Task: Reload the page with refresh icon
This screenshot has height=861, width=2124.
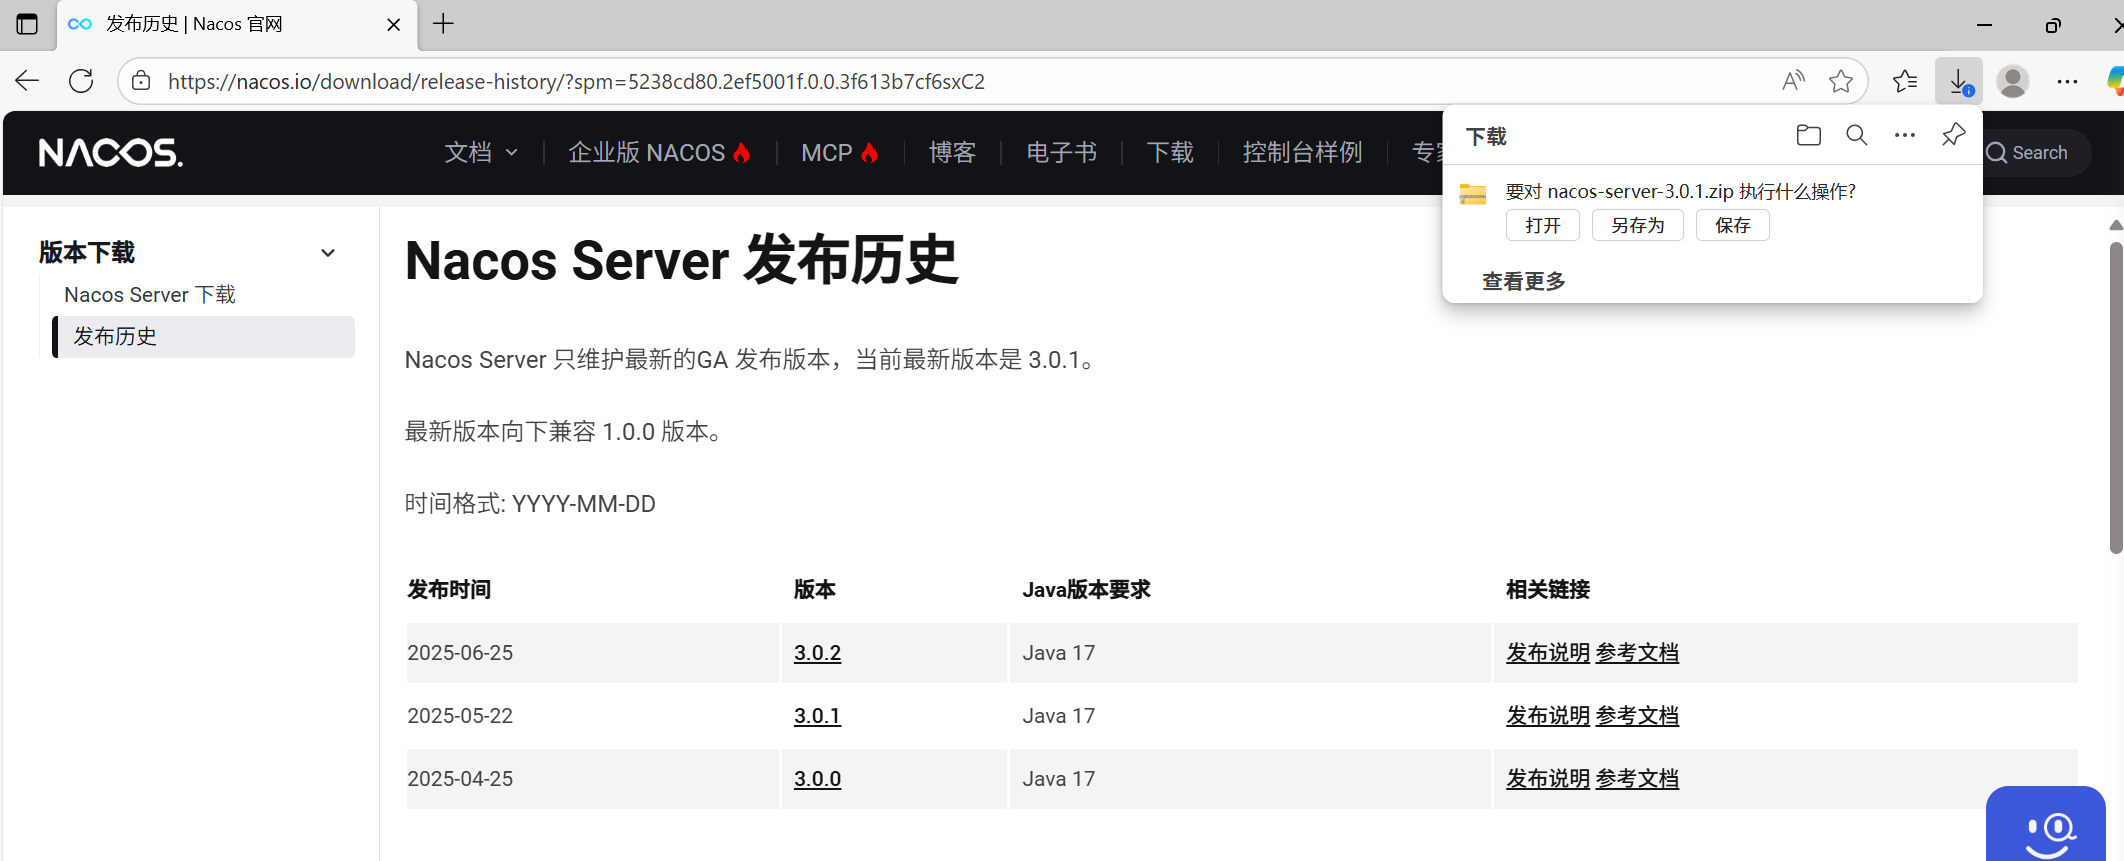Action: pos(81,81)
